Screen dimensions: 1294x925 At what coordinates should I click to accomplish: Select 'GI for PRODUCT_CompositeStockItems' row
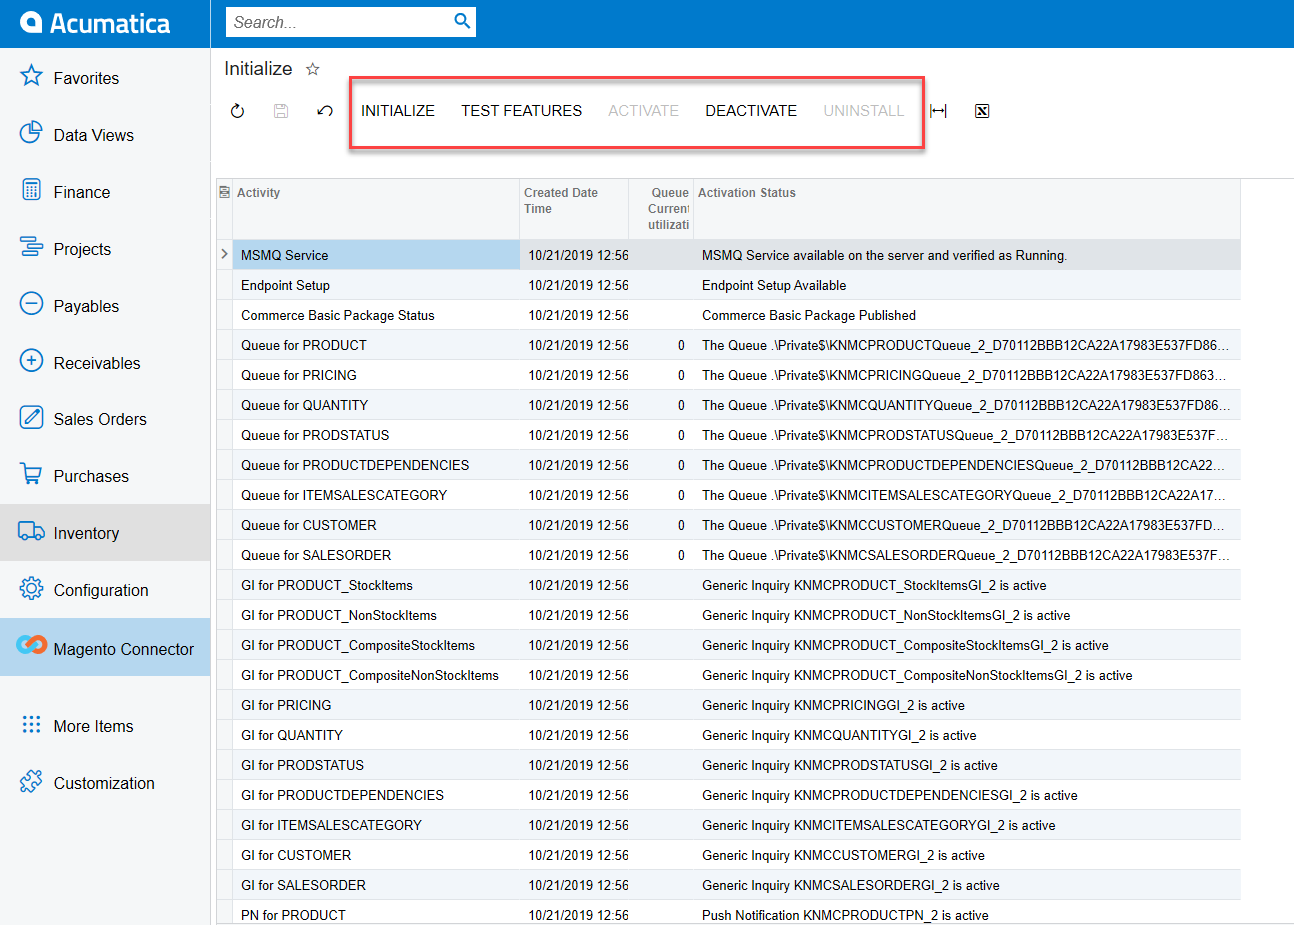pos(729,645)
